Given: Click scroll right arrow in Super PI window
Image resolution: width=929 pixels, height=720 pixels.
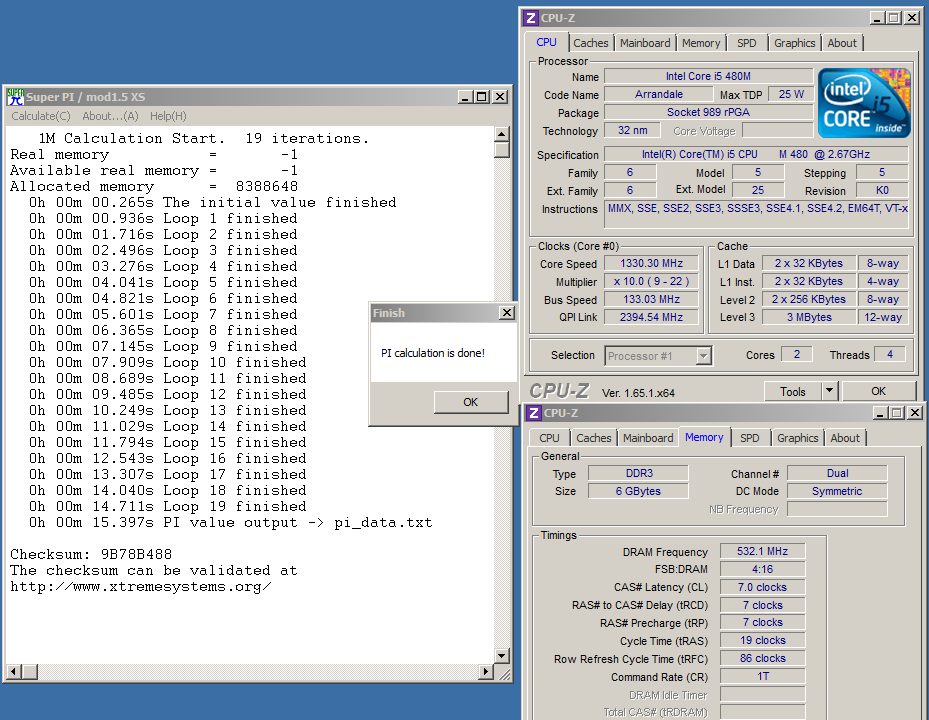Looking at the screenshot, I should click(x=486, y=671).
